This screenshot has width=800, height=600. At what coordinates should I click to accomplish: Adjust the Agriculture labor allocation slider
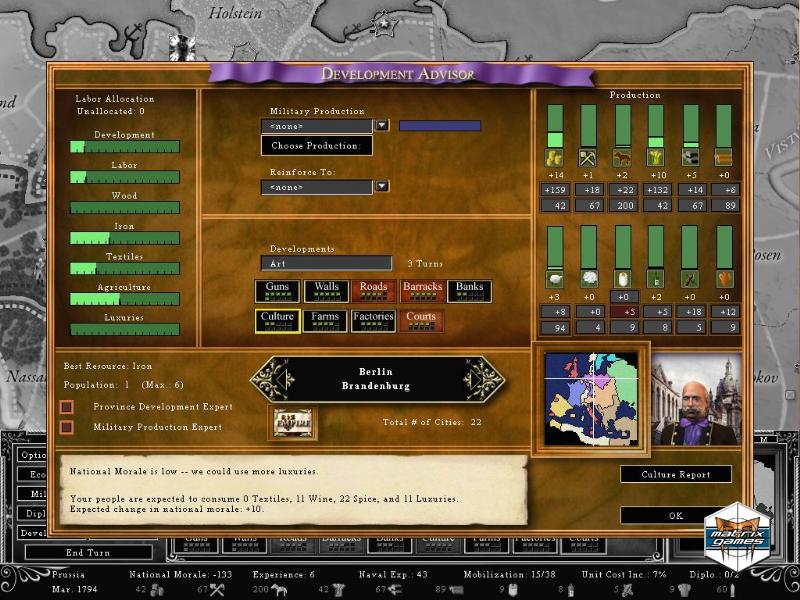(125, 299)
